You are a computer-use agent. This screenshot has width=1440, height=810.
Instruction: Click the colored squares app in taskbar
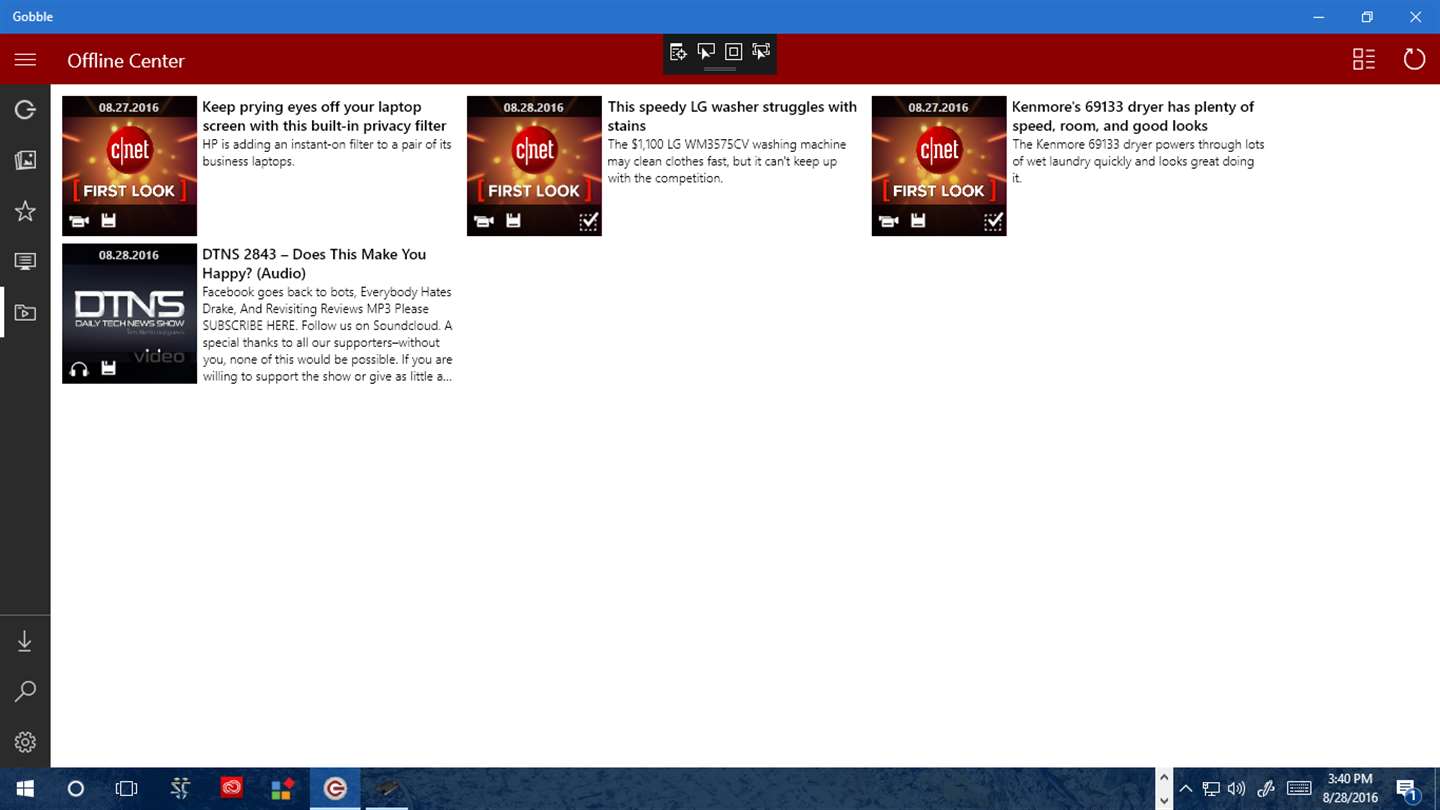[283, 789]
